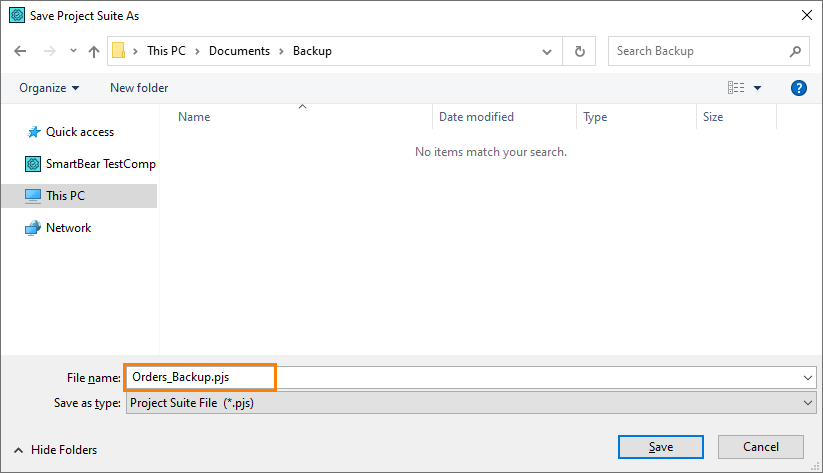Expand the address bar path history dropdown
The image size is (823, 473).
coord(546,51)
